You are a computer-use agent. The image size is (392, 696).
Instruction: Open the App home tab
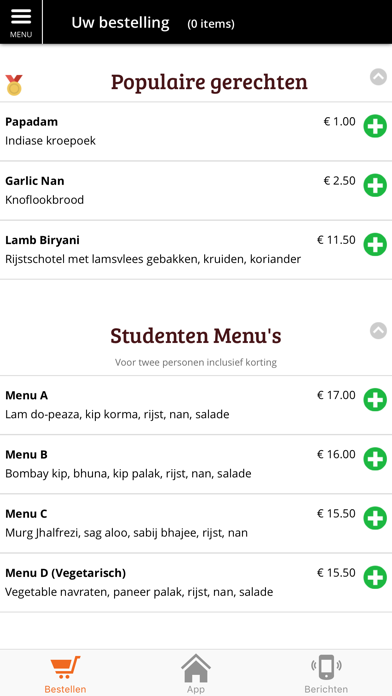[x=196, y=674]
